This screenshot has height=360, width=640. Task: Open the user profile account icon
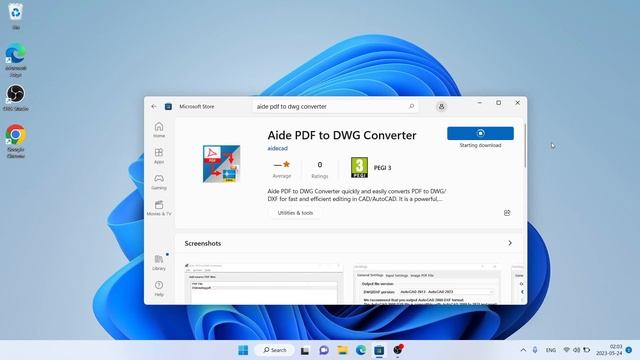click(441, 107)
